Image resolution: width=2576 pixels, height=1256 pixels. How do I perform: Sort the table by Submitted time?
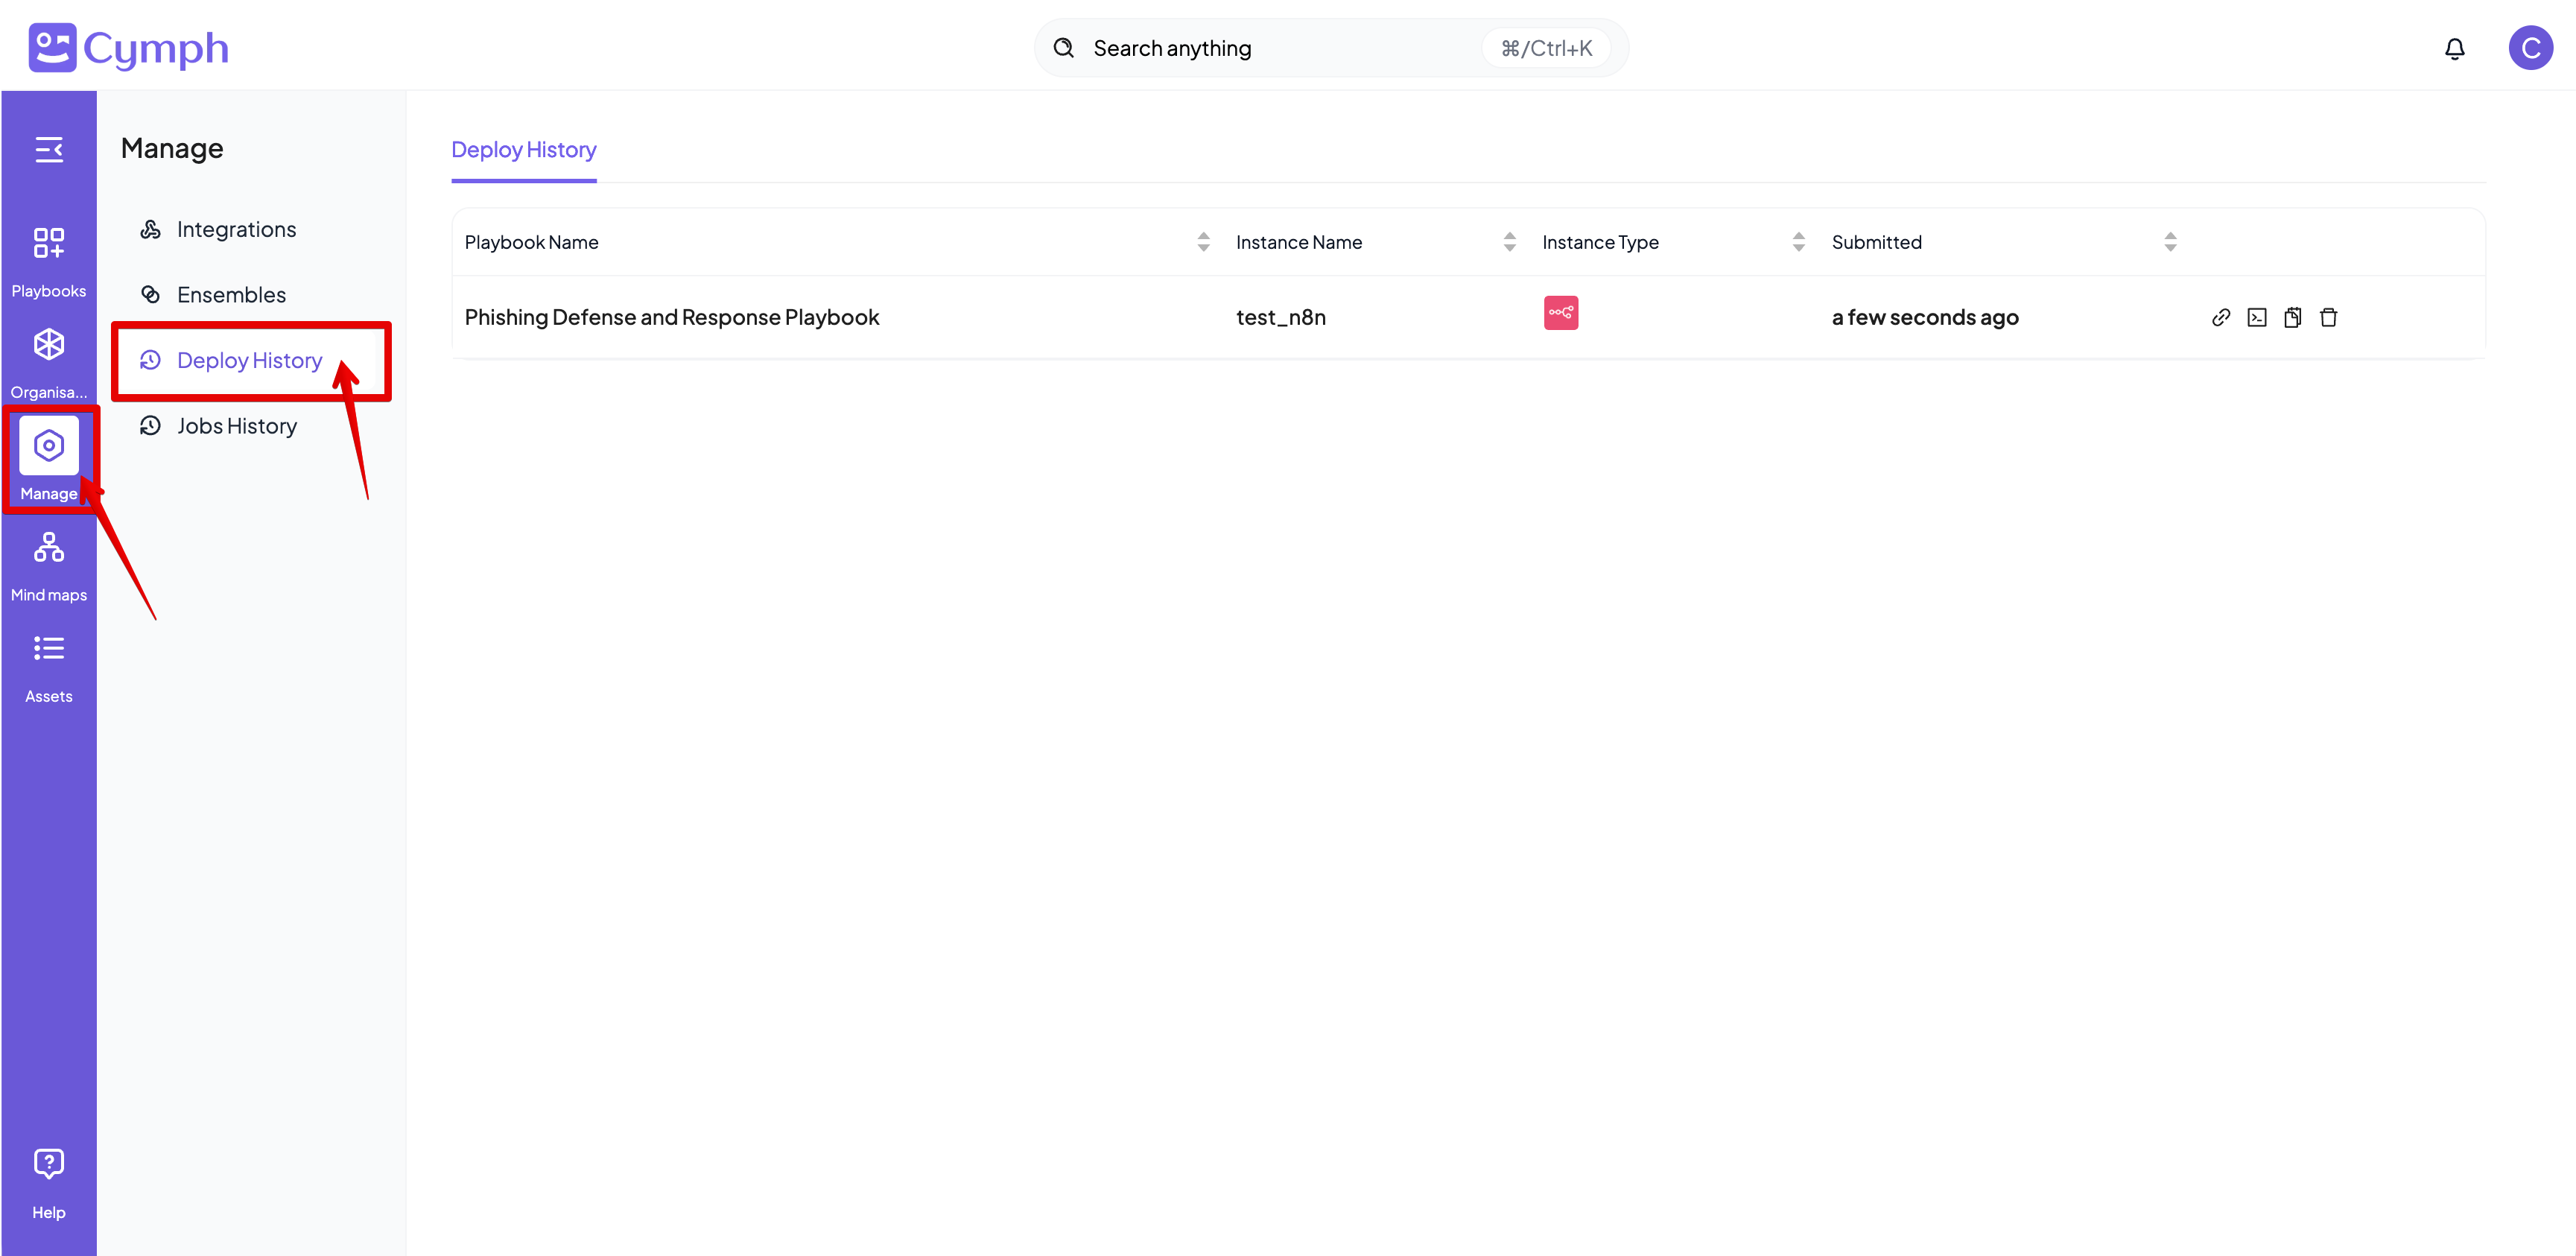(2169, 241)
